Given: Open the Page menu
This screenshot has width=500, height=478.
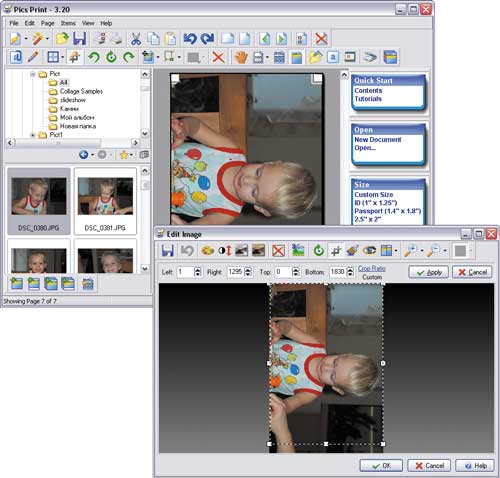Looking at the screenshot, I should point(48,23).
